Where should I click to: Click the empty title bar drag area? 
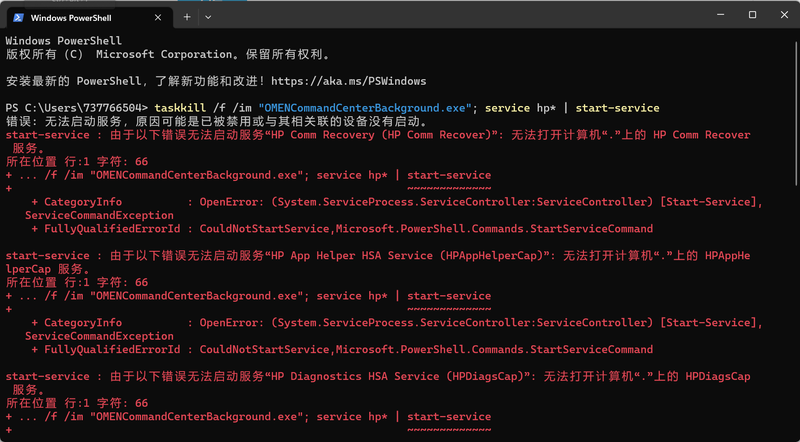tap(450, 15)
